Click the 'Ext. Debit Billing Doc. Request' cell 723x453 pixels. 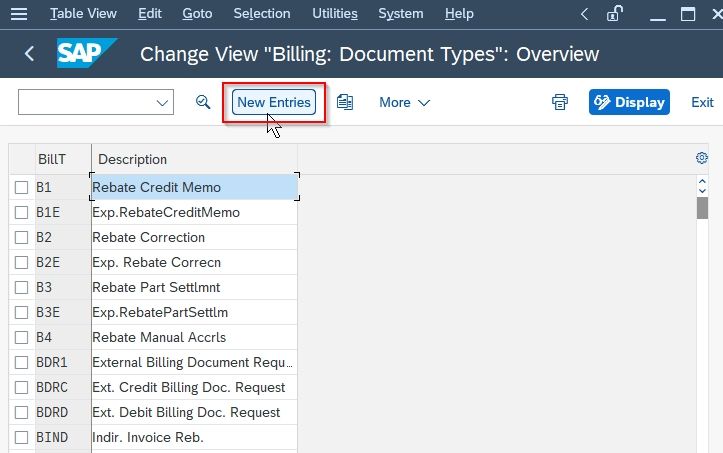pyautogui.click(x=194, y=412)
